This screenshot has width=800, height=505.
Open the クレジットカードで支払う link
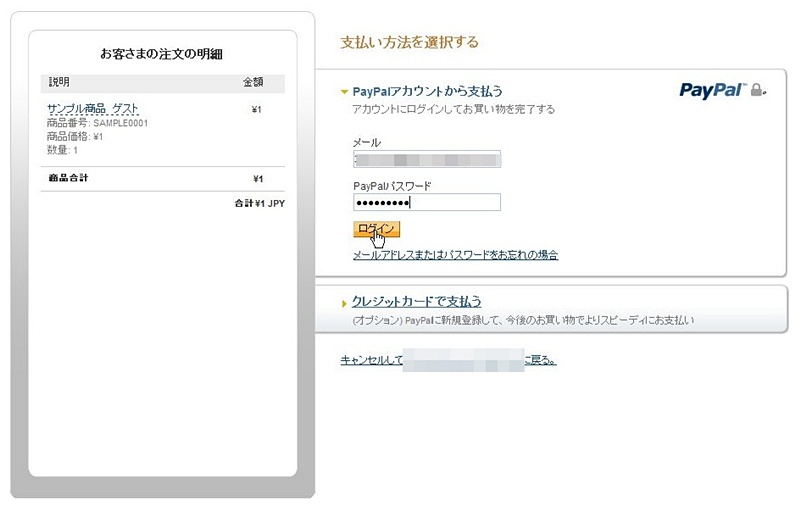(x=416, y=301)
